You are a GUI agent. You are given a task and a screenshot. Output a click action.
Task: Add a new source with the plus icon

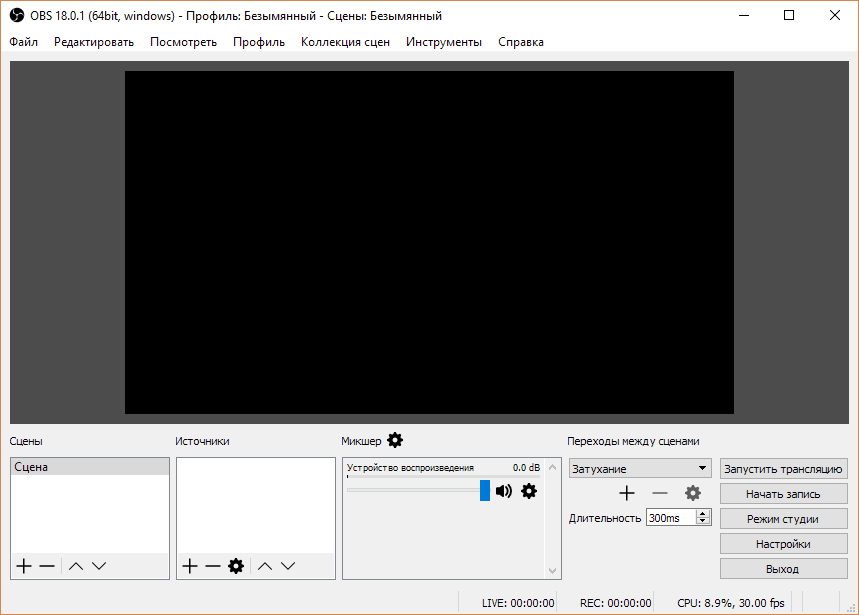[x=189, y=566]
